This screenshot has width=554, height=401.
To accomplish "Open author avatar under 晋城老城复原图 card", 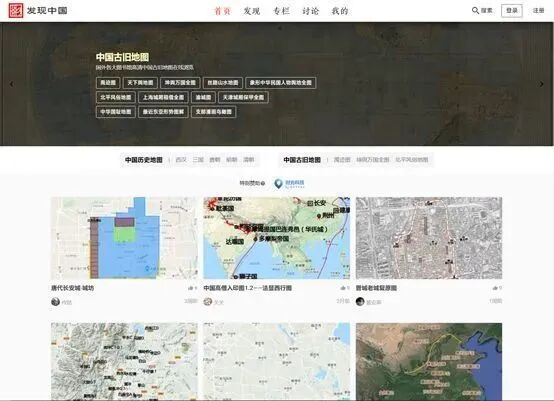I will pos(360,301).
